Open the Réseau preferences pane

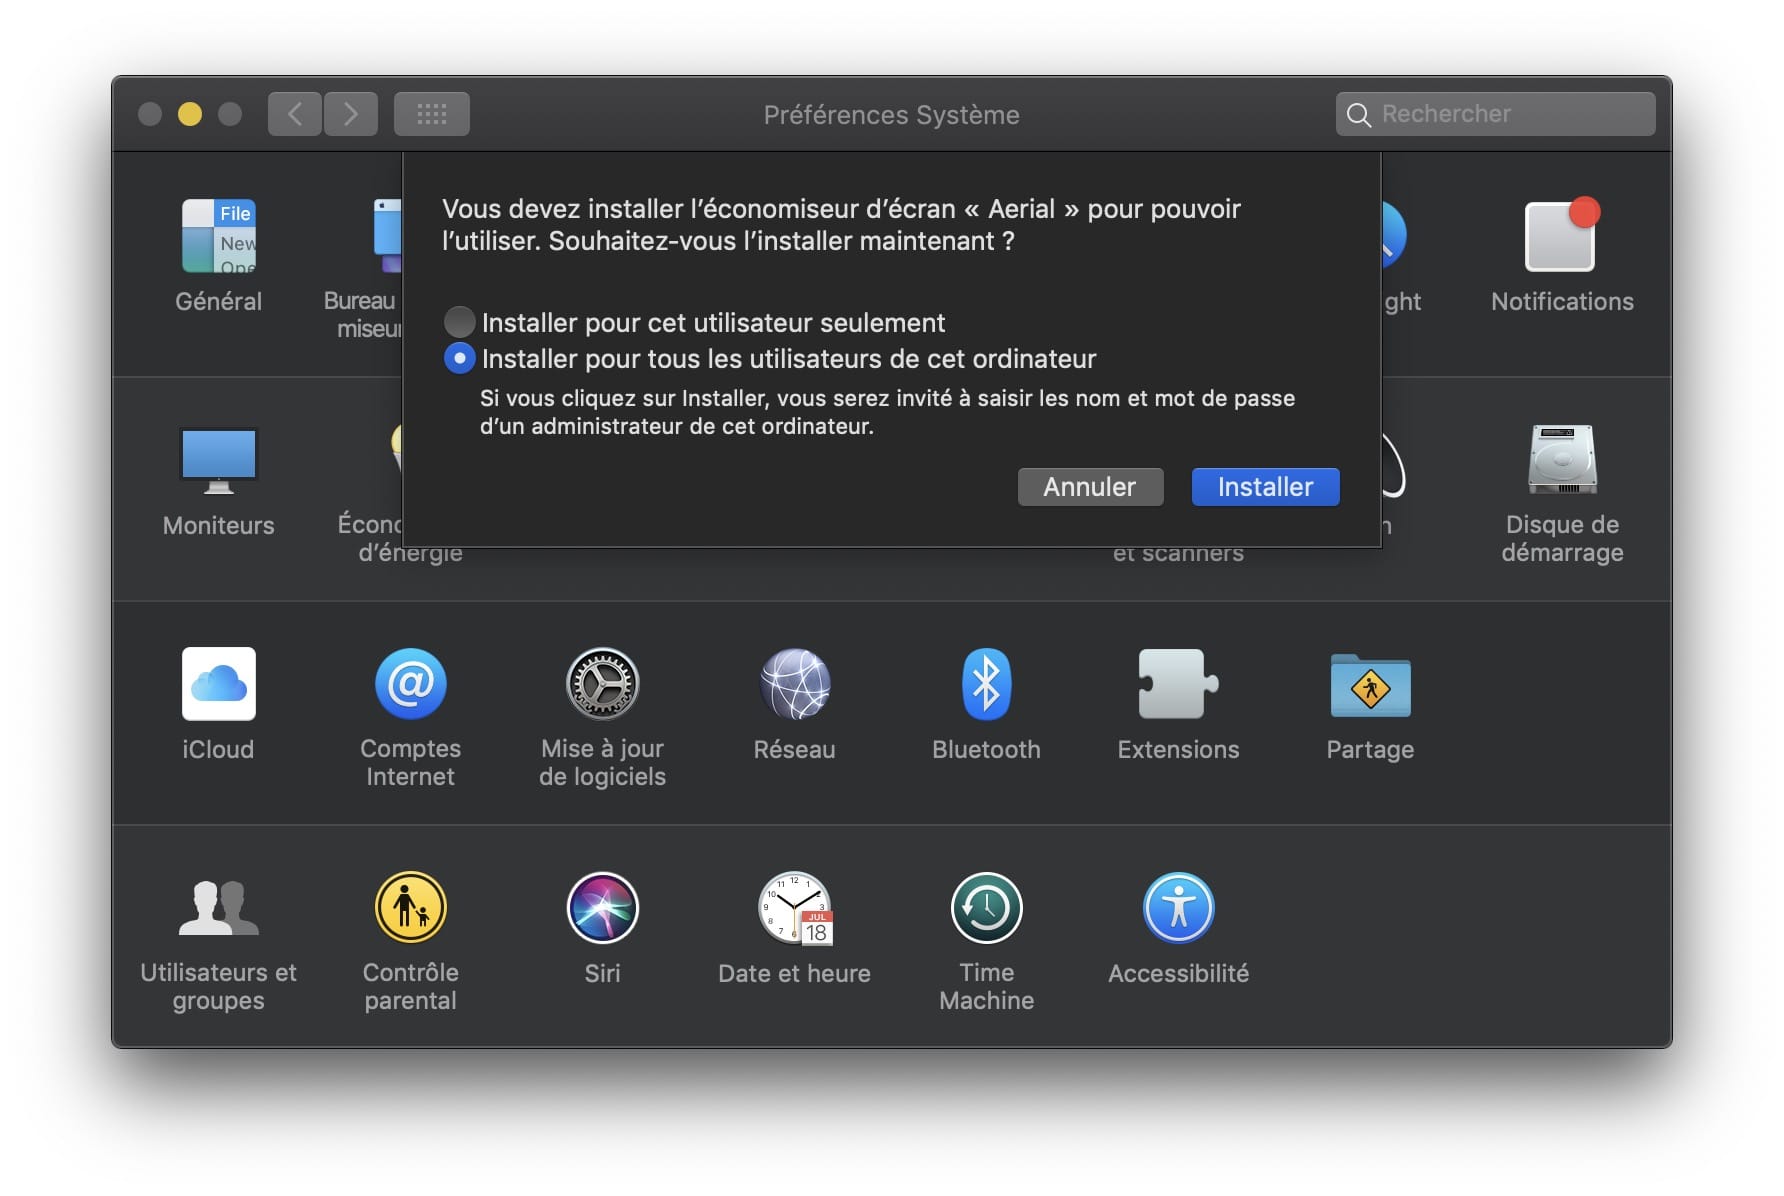point(794,684)
